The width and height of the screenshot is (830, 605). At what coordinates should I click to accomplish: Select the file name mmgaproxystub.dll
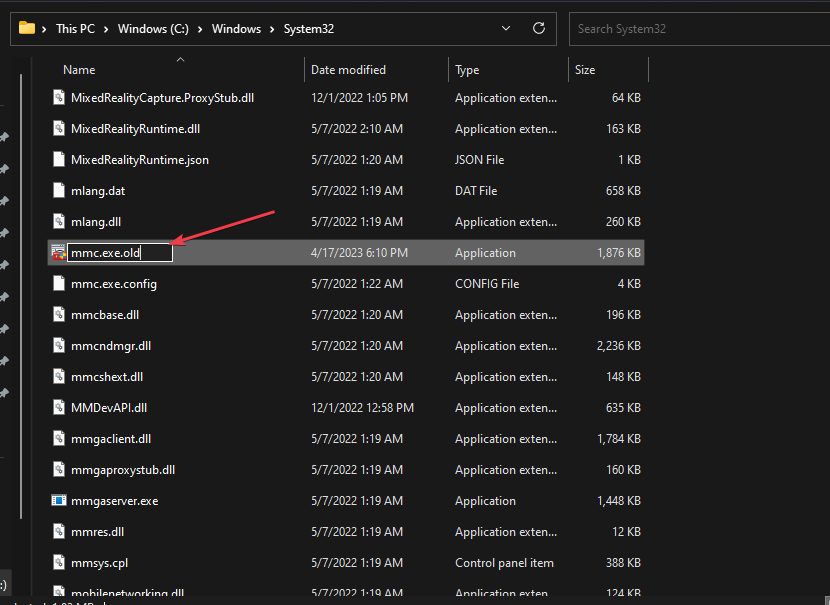[123, 470]
